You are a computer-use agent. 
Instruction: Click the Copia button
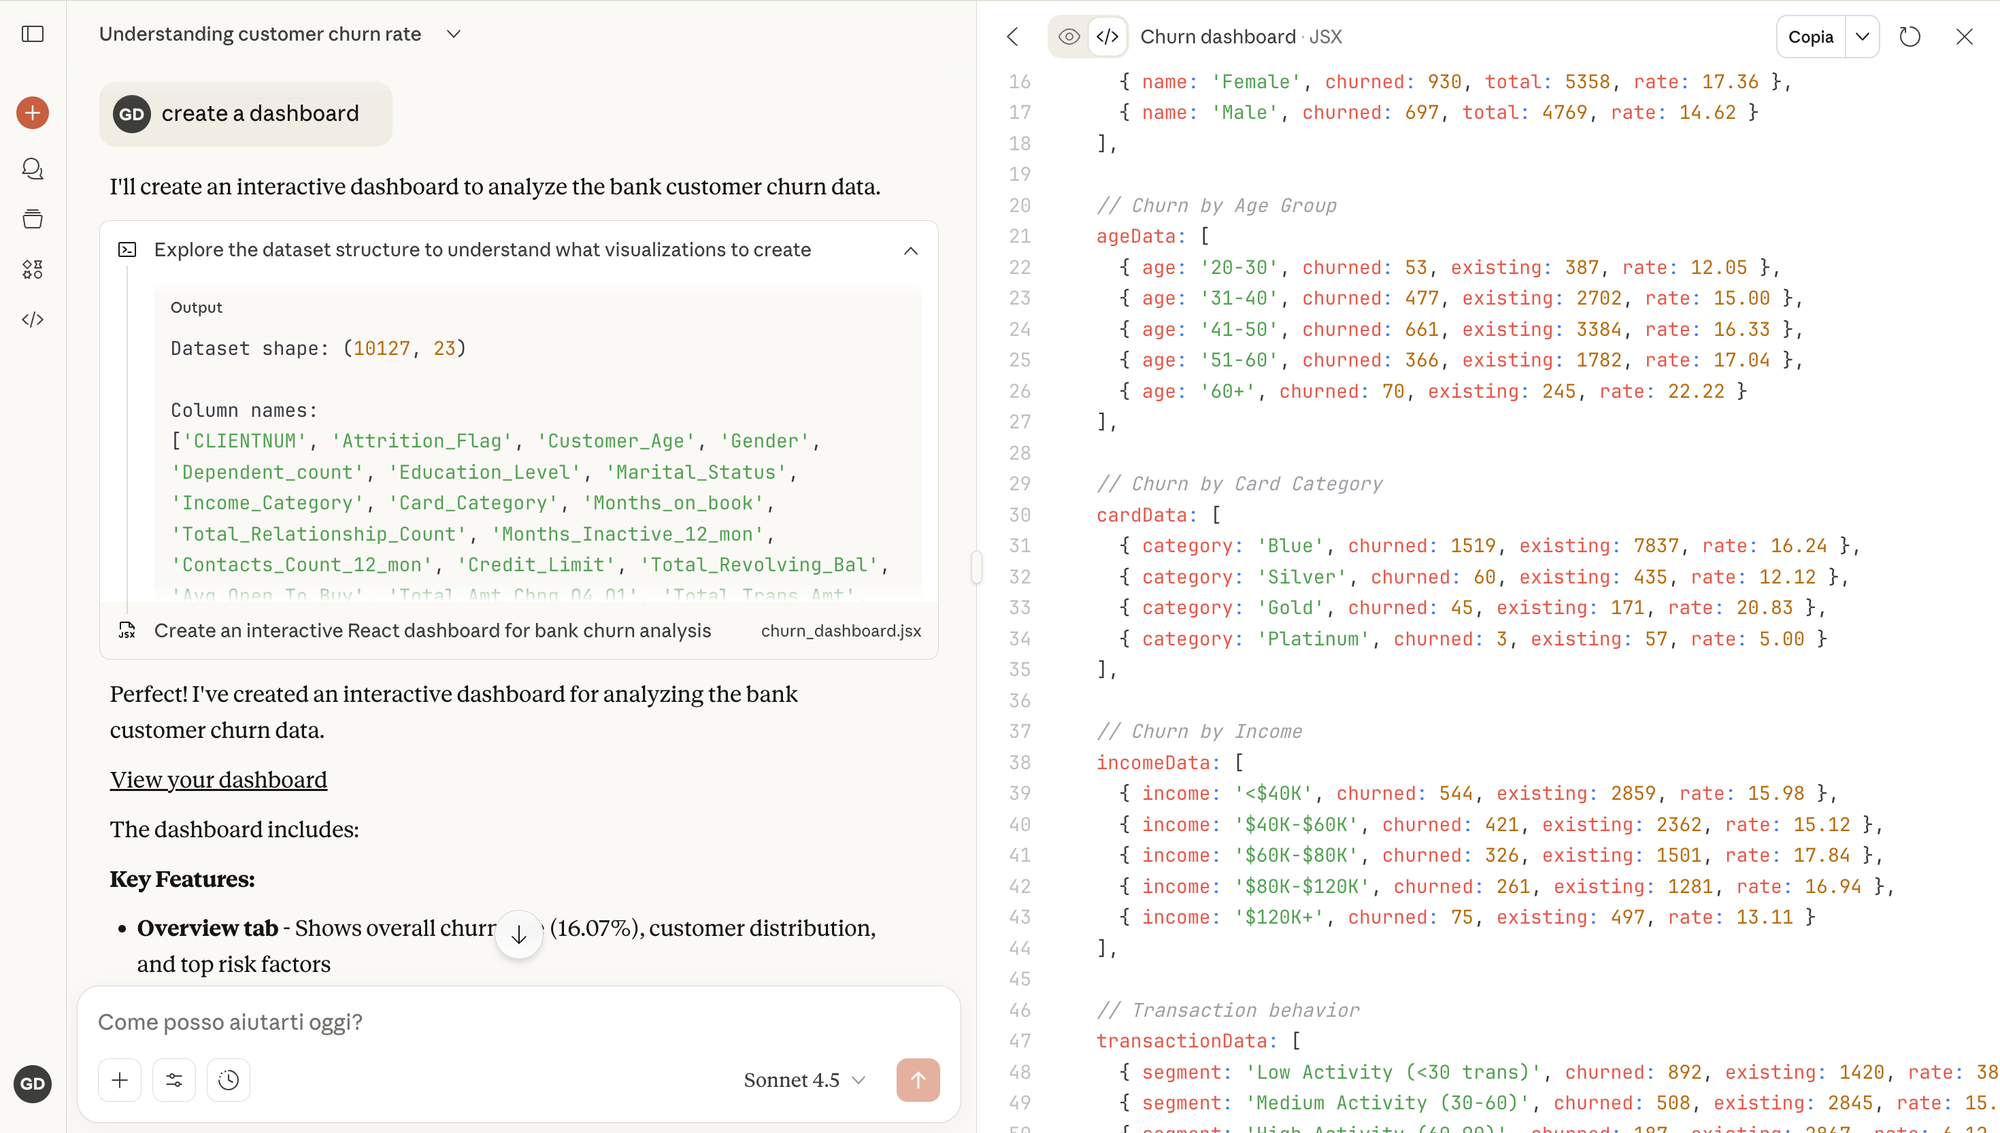click(1810, 37)
